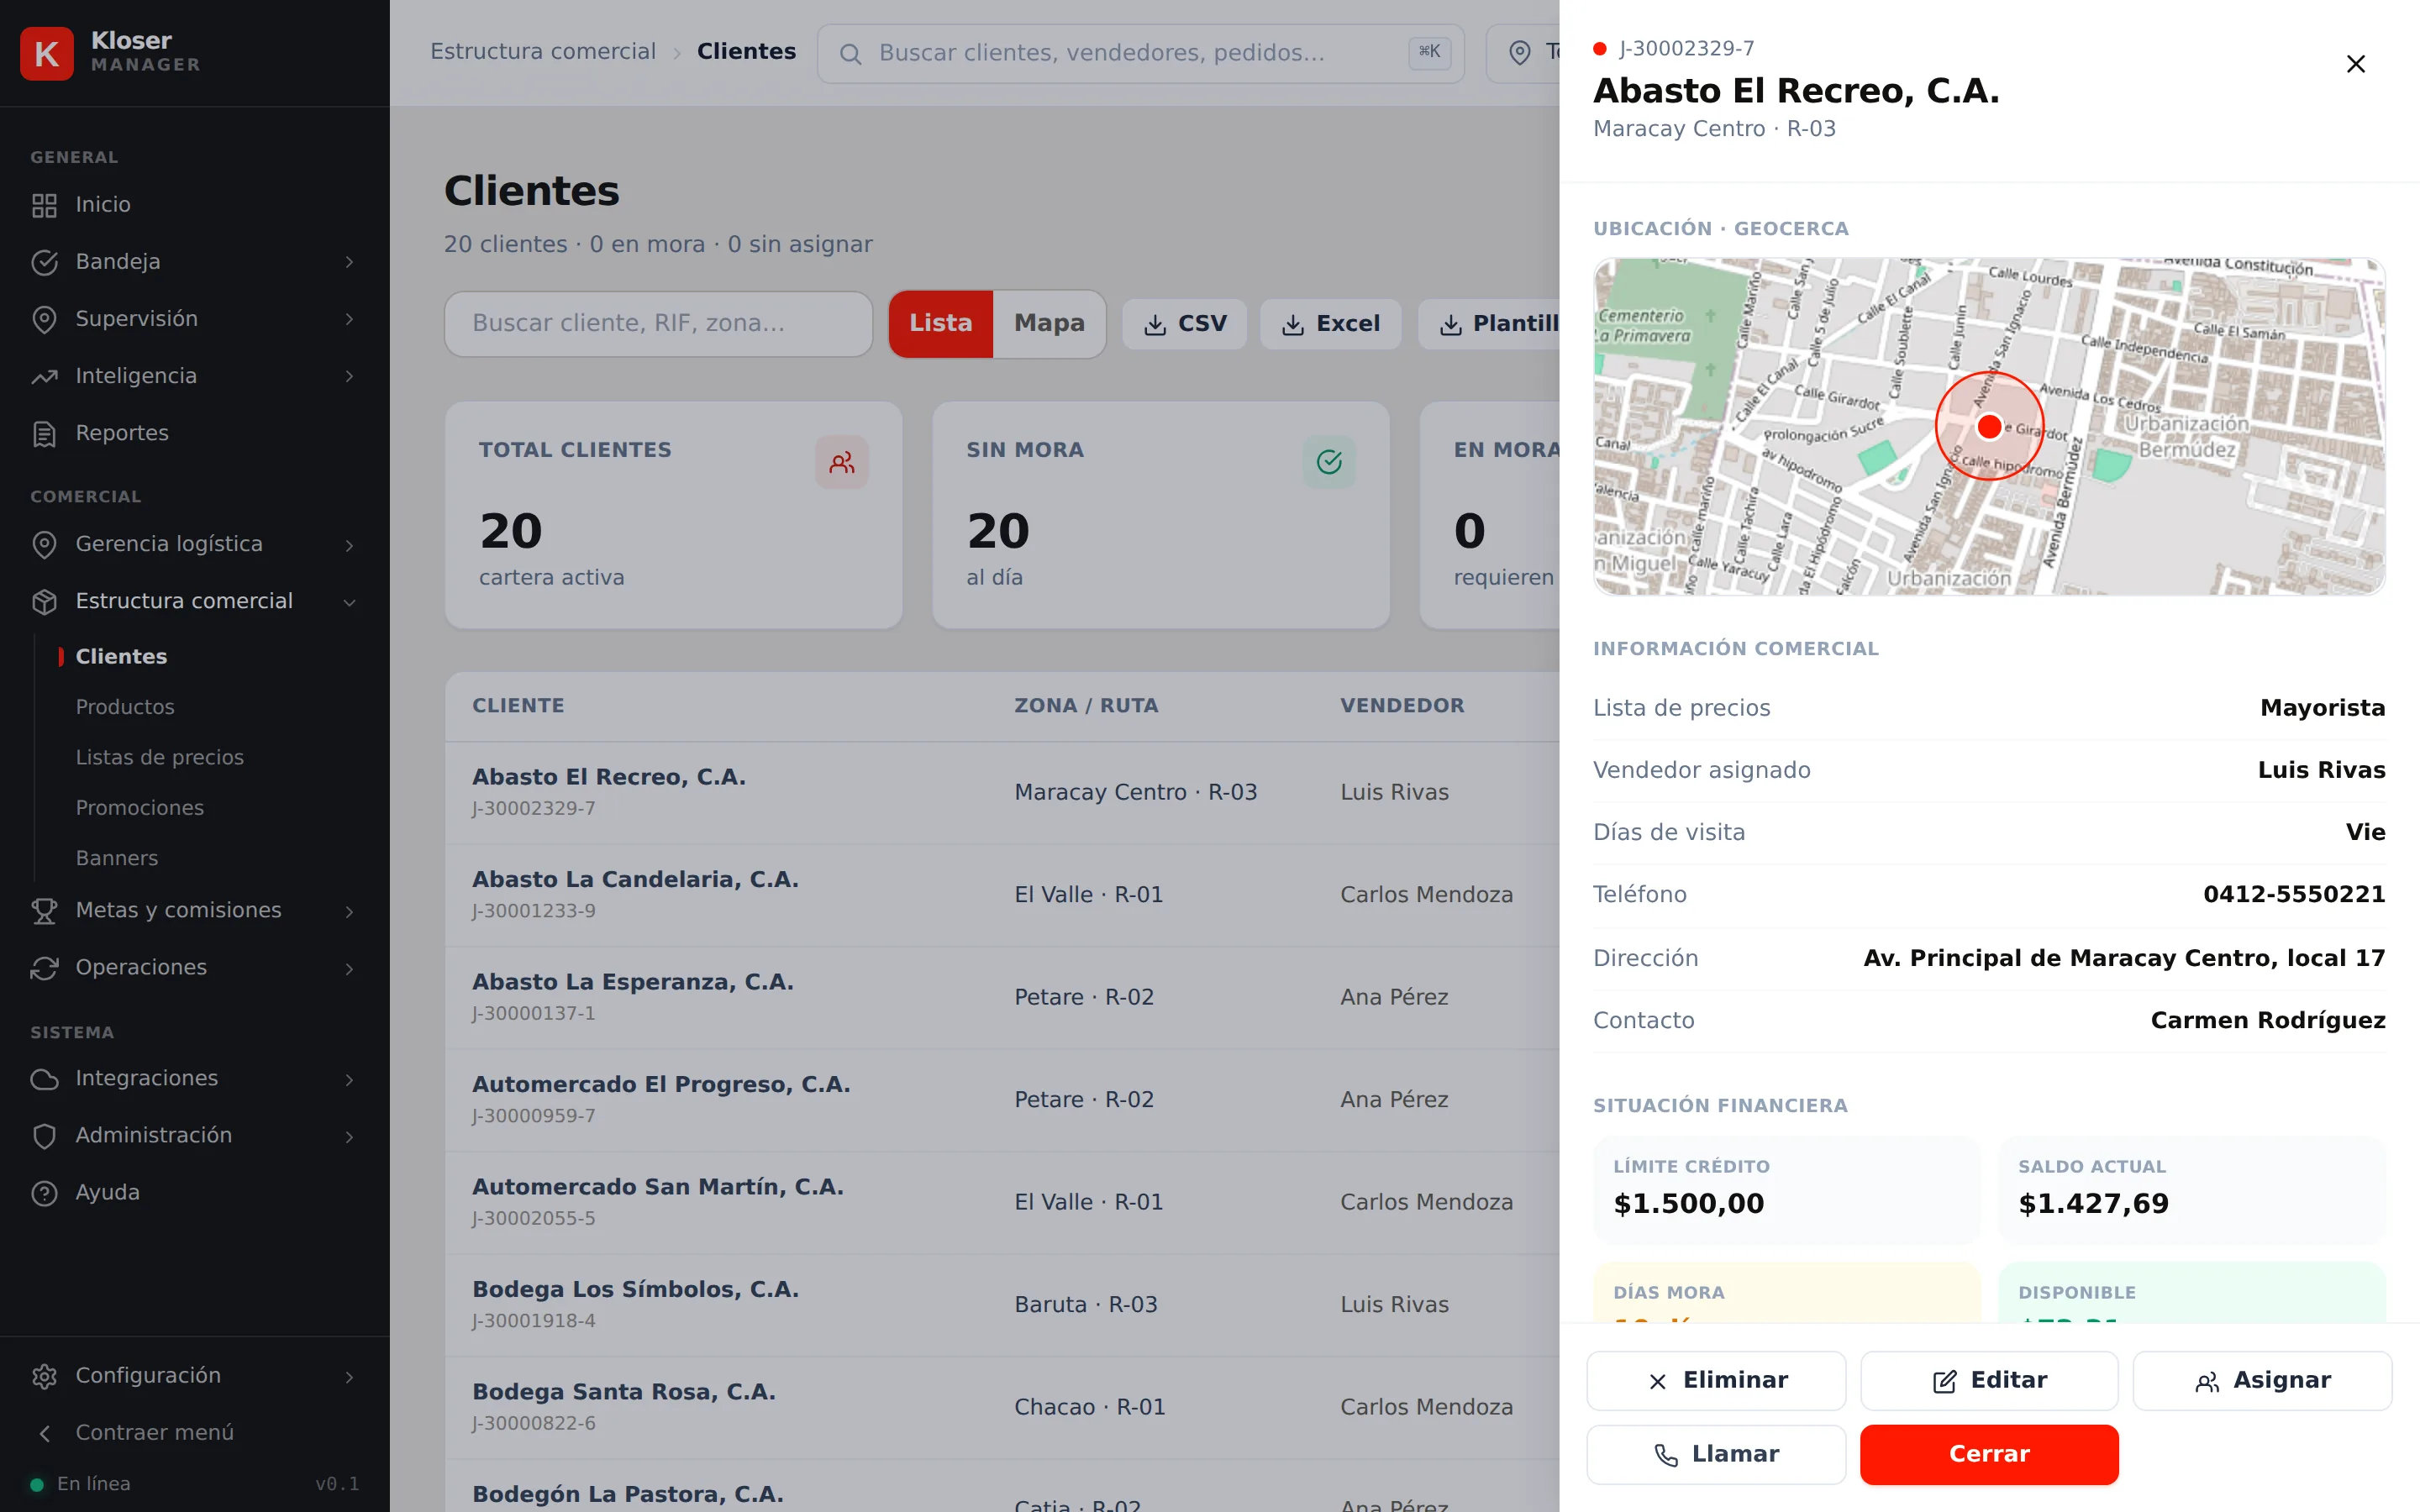2420x1512 pixels.
Task: Open Productos in the sidebar
Action: 125,707
